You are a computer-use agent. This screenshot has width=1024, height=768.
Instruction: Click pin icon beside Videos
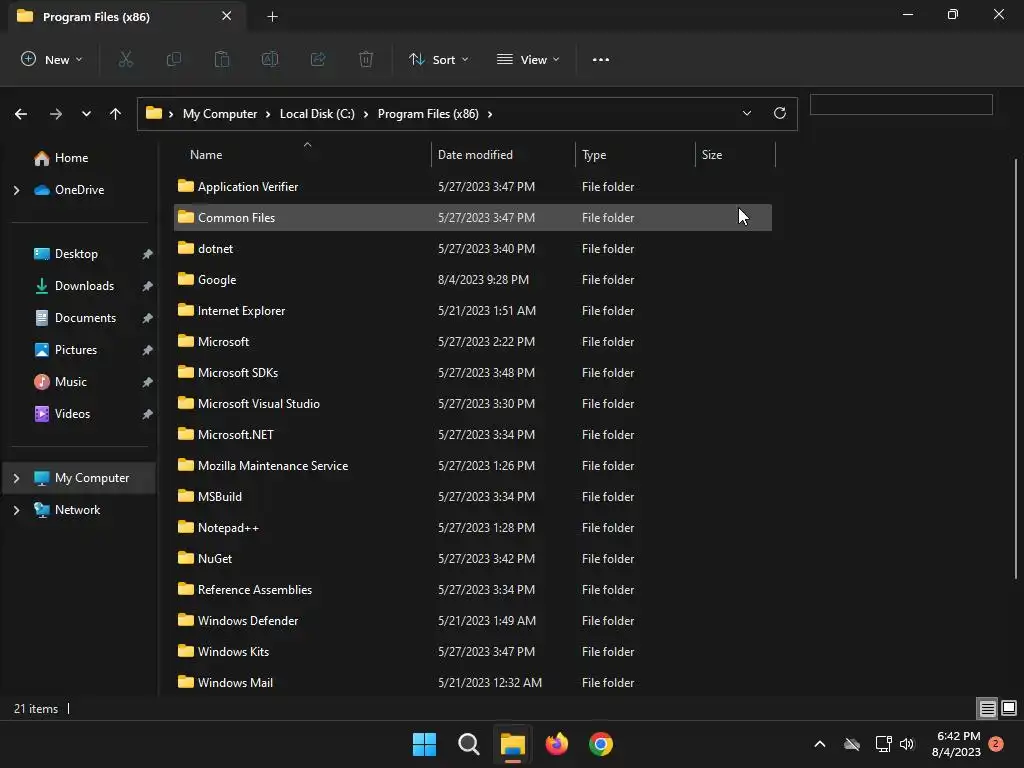click(x=148, y=414)
